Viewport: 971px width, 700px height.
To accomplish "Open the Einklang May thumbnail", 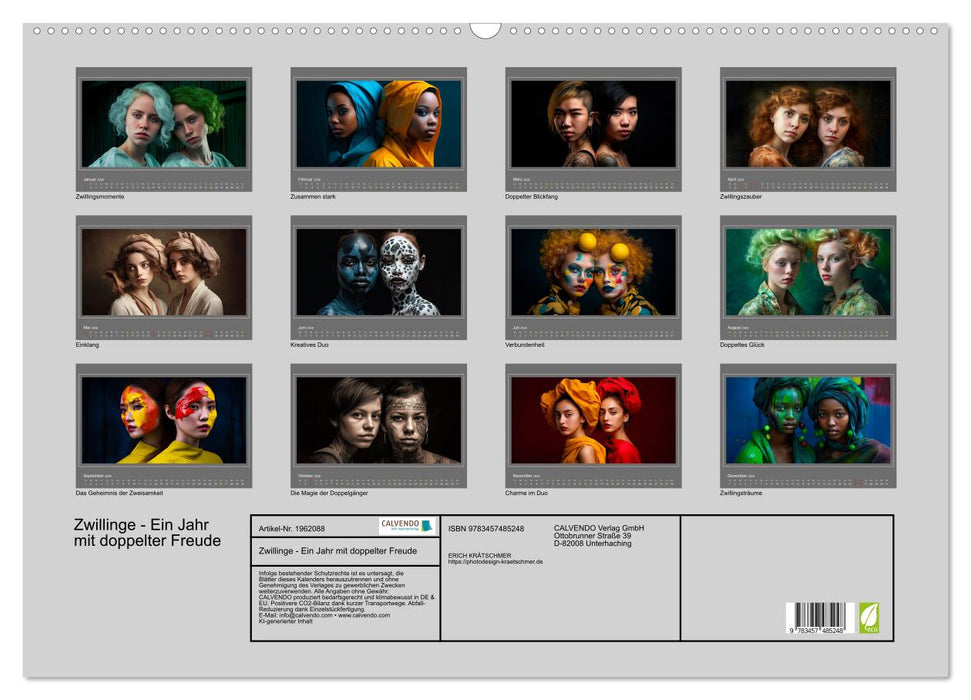I will (x=164, y=273).
